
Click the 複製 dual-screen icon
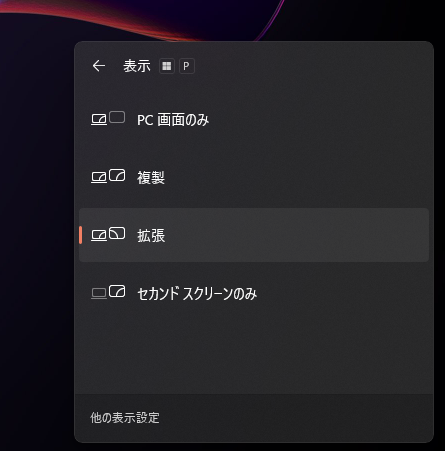108,176
